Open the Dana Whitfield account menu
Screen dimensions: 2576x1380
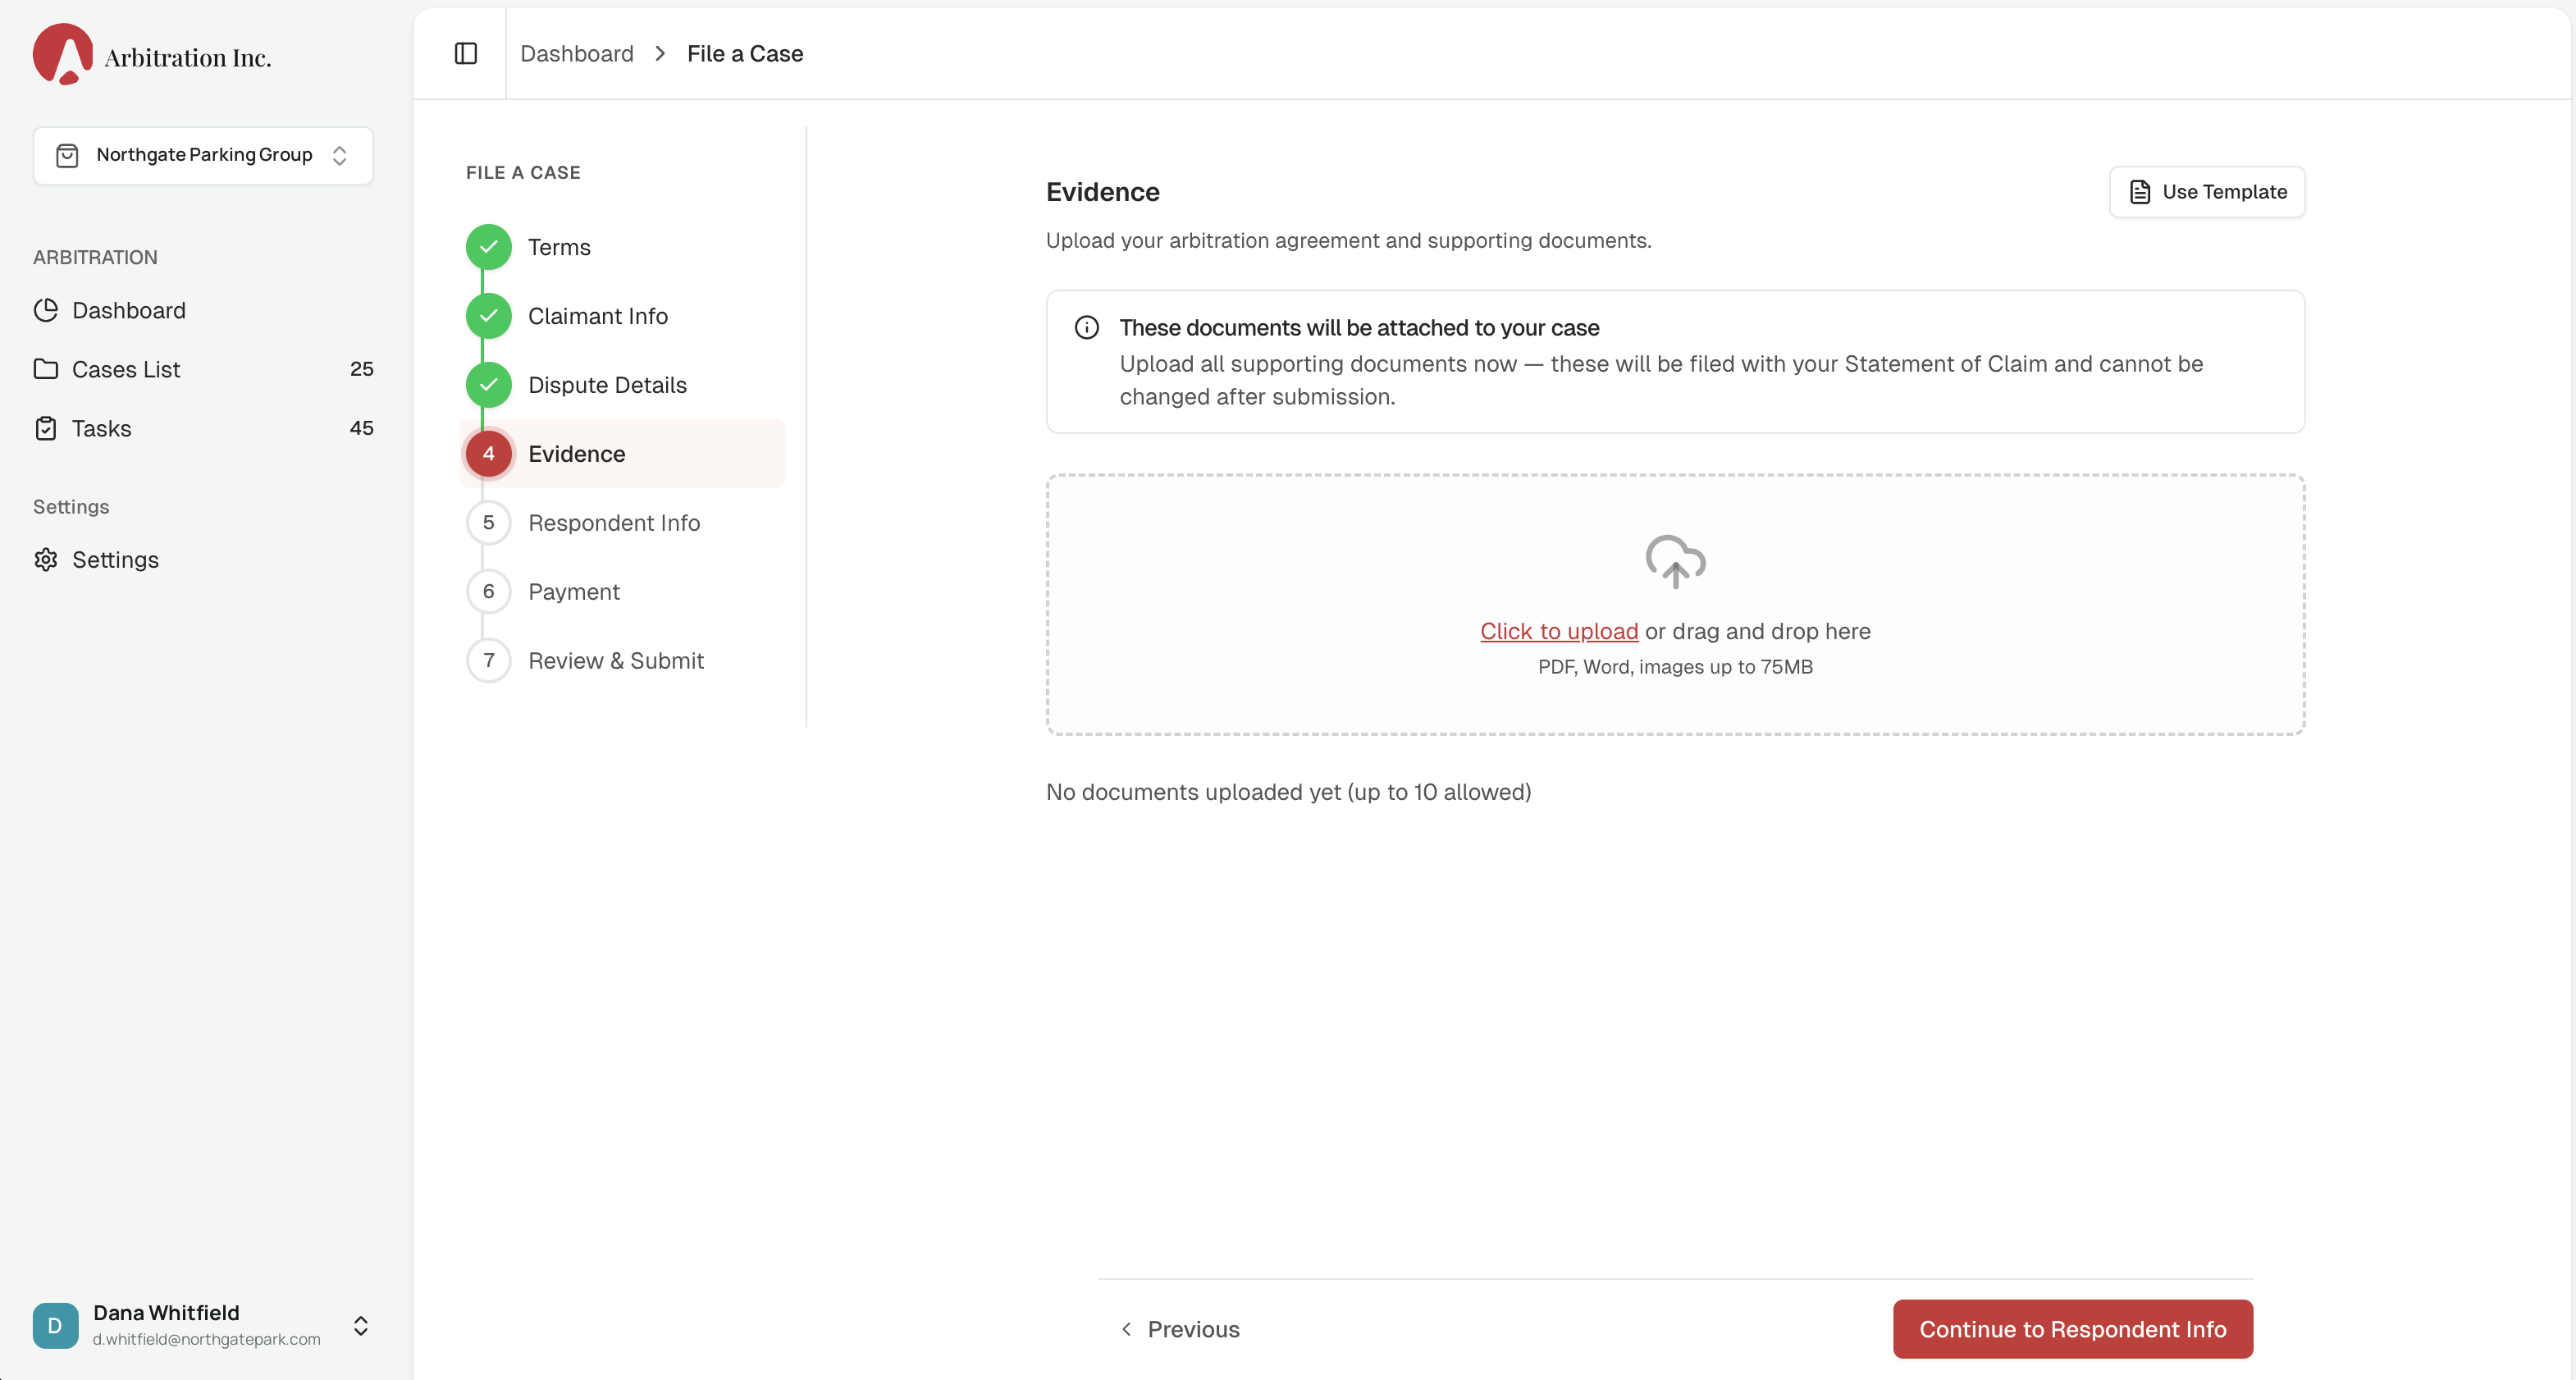pos(203,1325)
